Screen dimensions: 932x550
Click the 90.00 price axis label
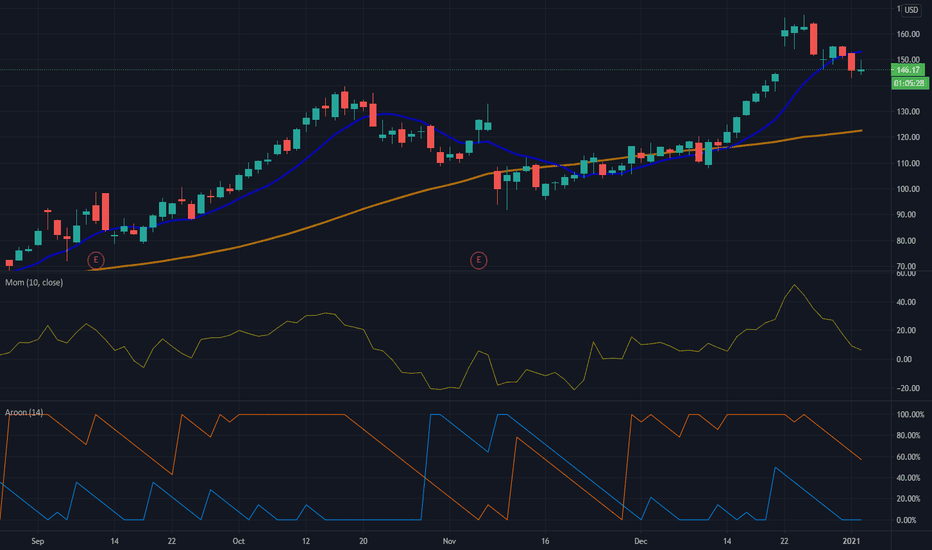coord(908,214)
